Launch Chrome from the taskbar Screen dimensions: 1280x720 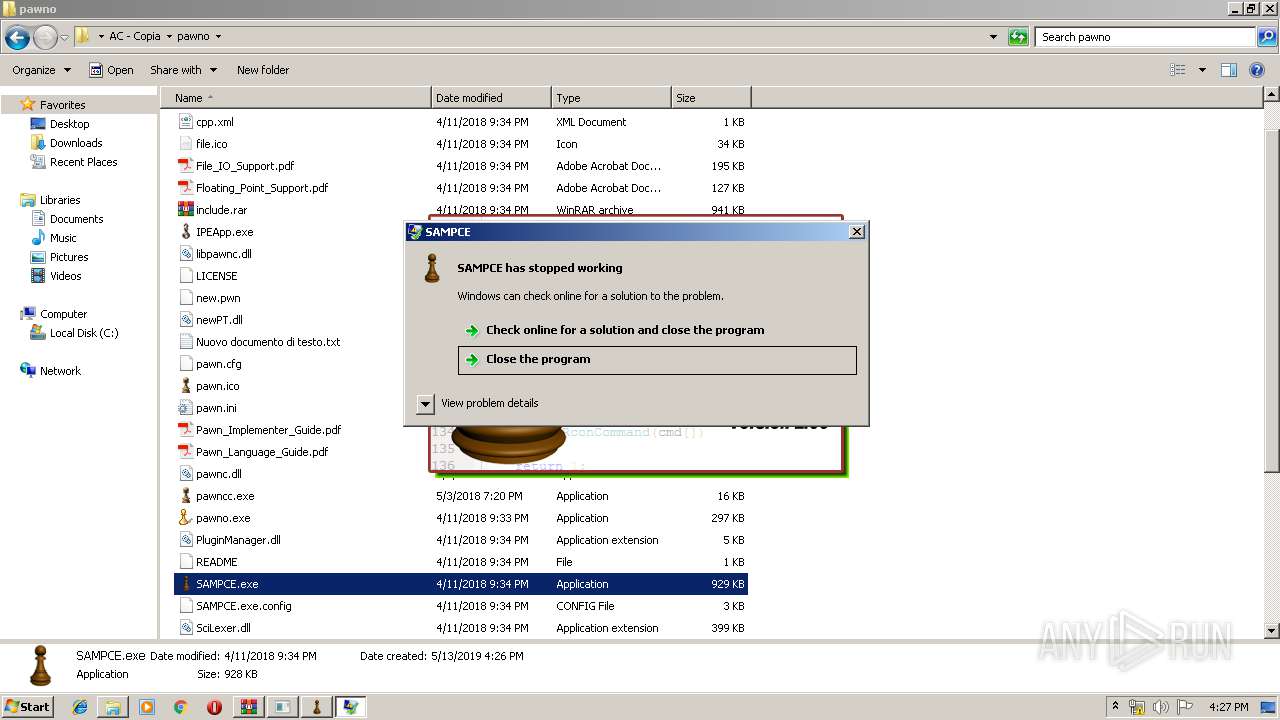(x=180, y=707)
